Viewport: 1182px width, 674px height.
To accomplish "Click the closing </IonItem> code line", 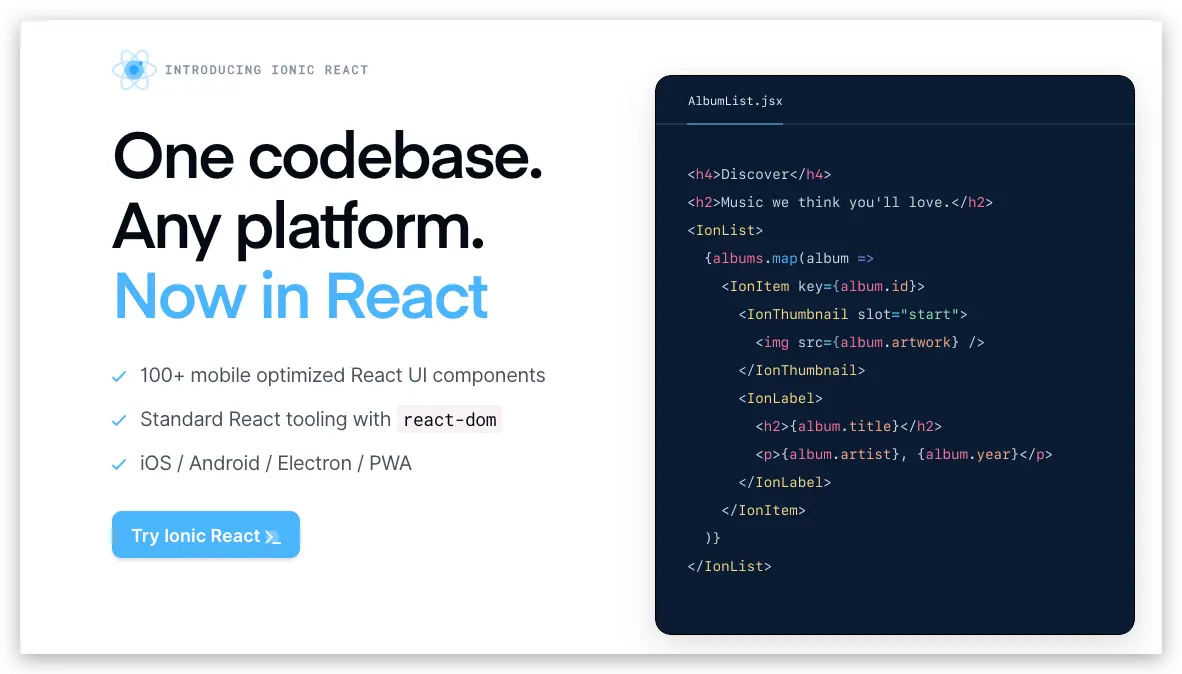I will (764, 510).
